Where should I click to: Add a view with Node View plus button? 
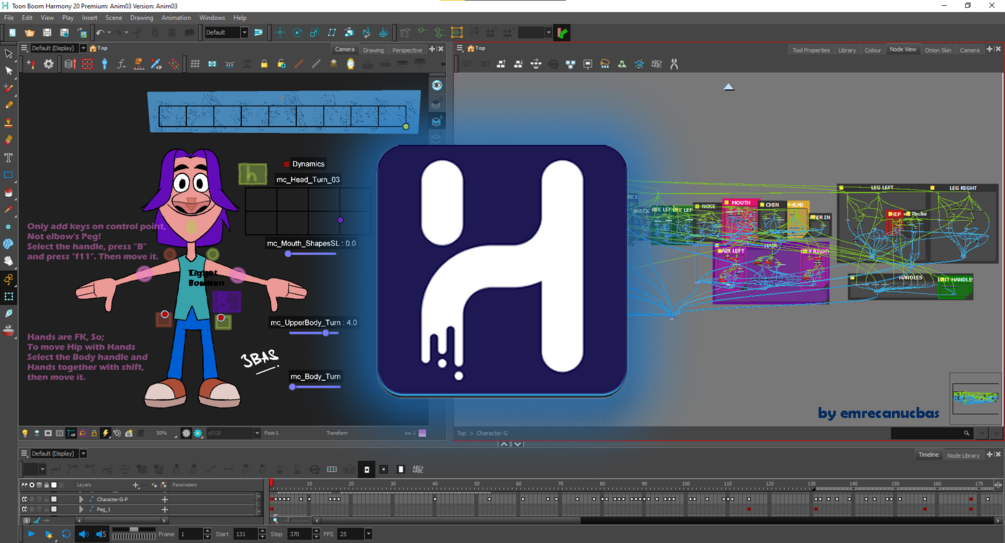989,49
